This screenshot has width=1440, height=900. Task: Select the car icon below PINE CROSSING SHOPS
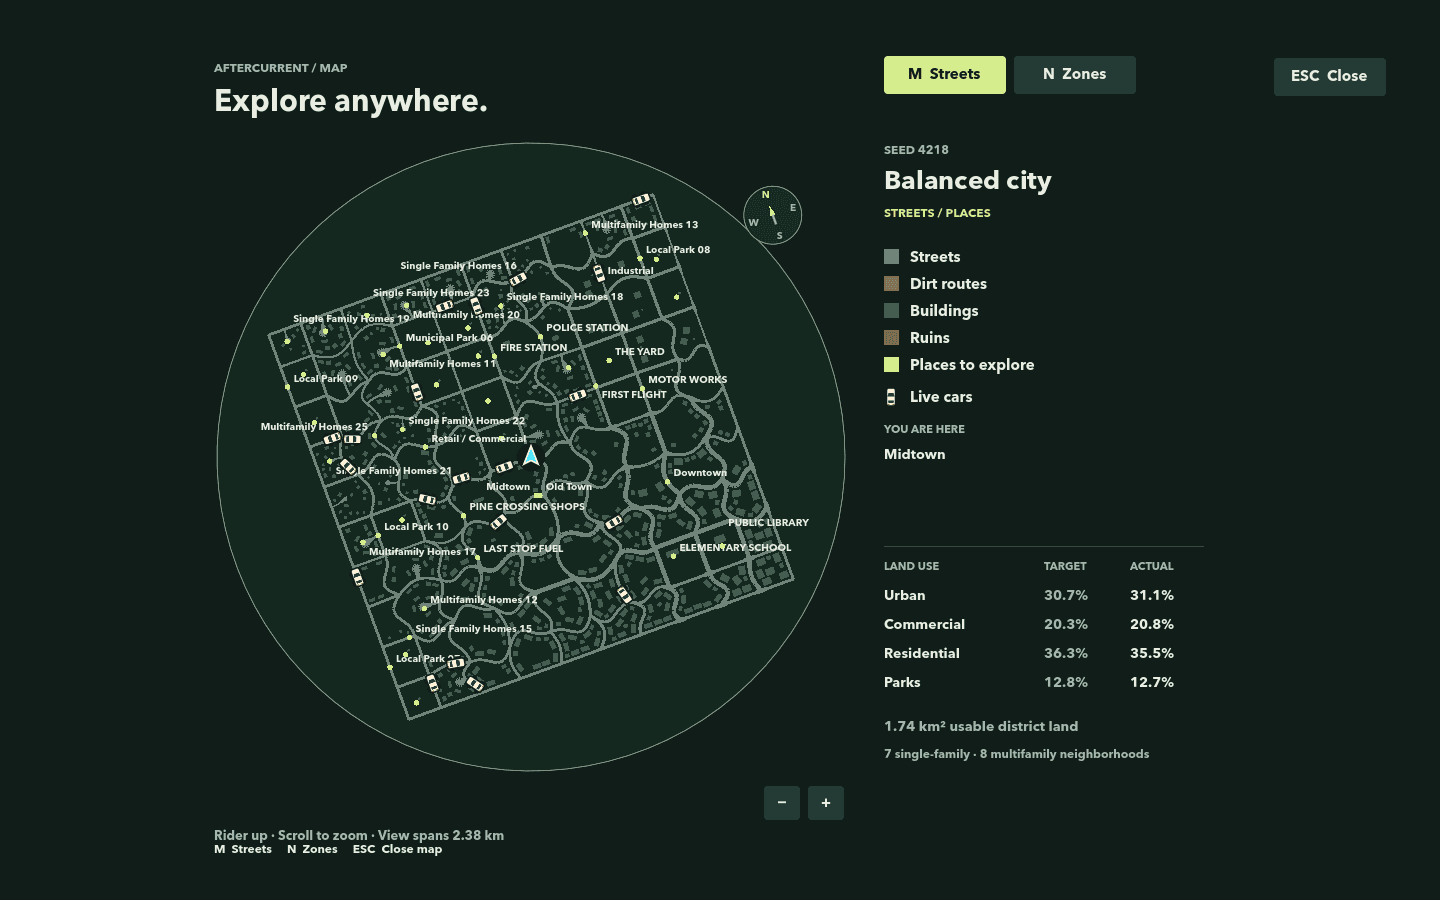coord(498,522)
